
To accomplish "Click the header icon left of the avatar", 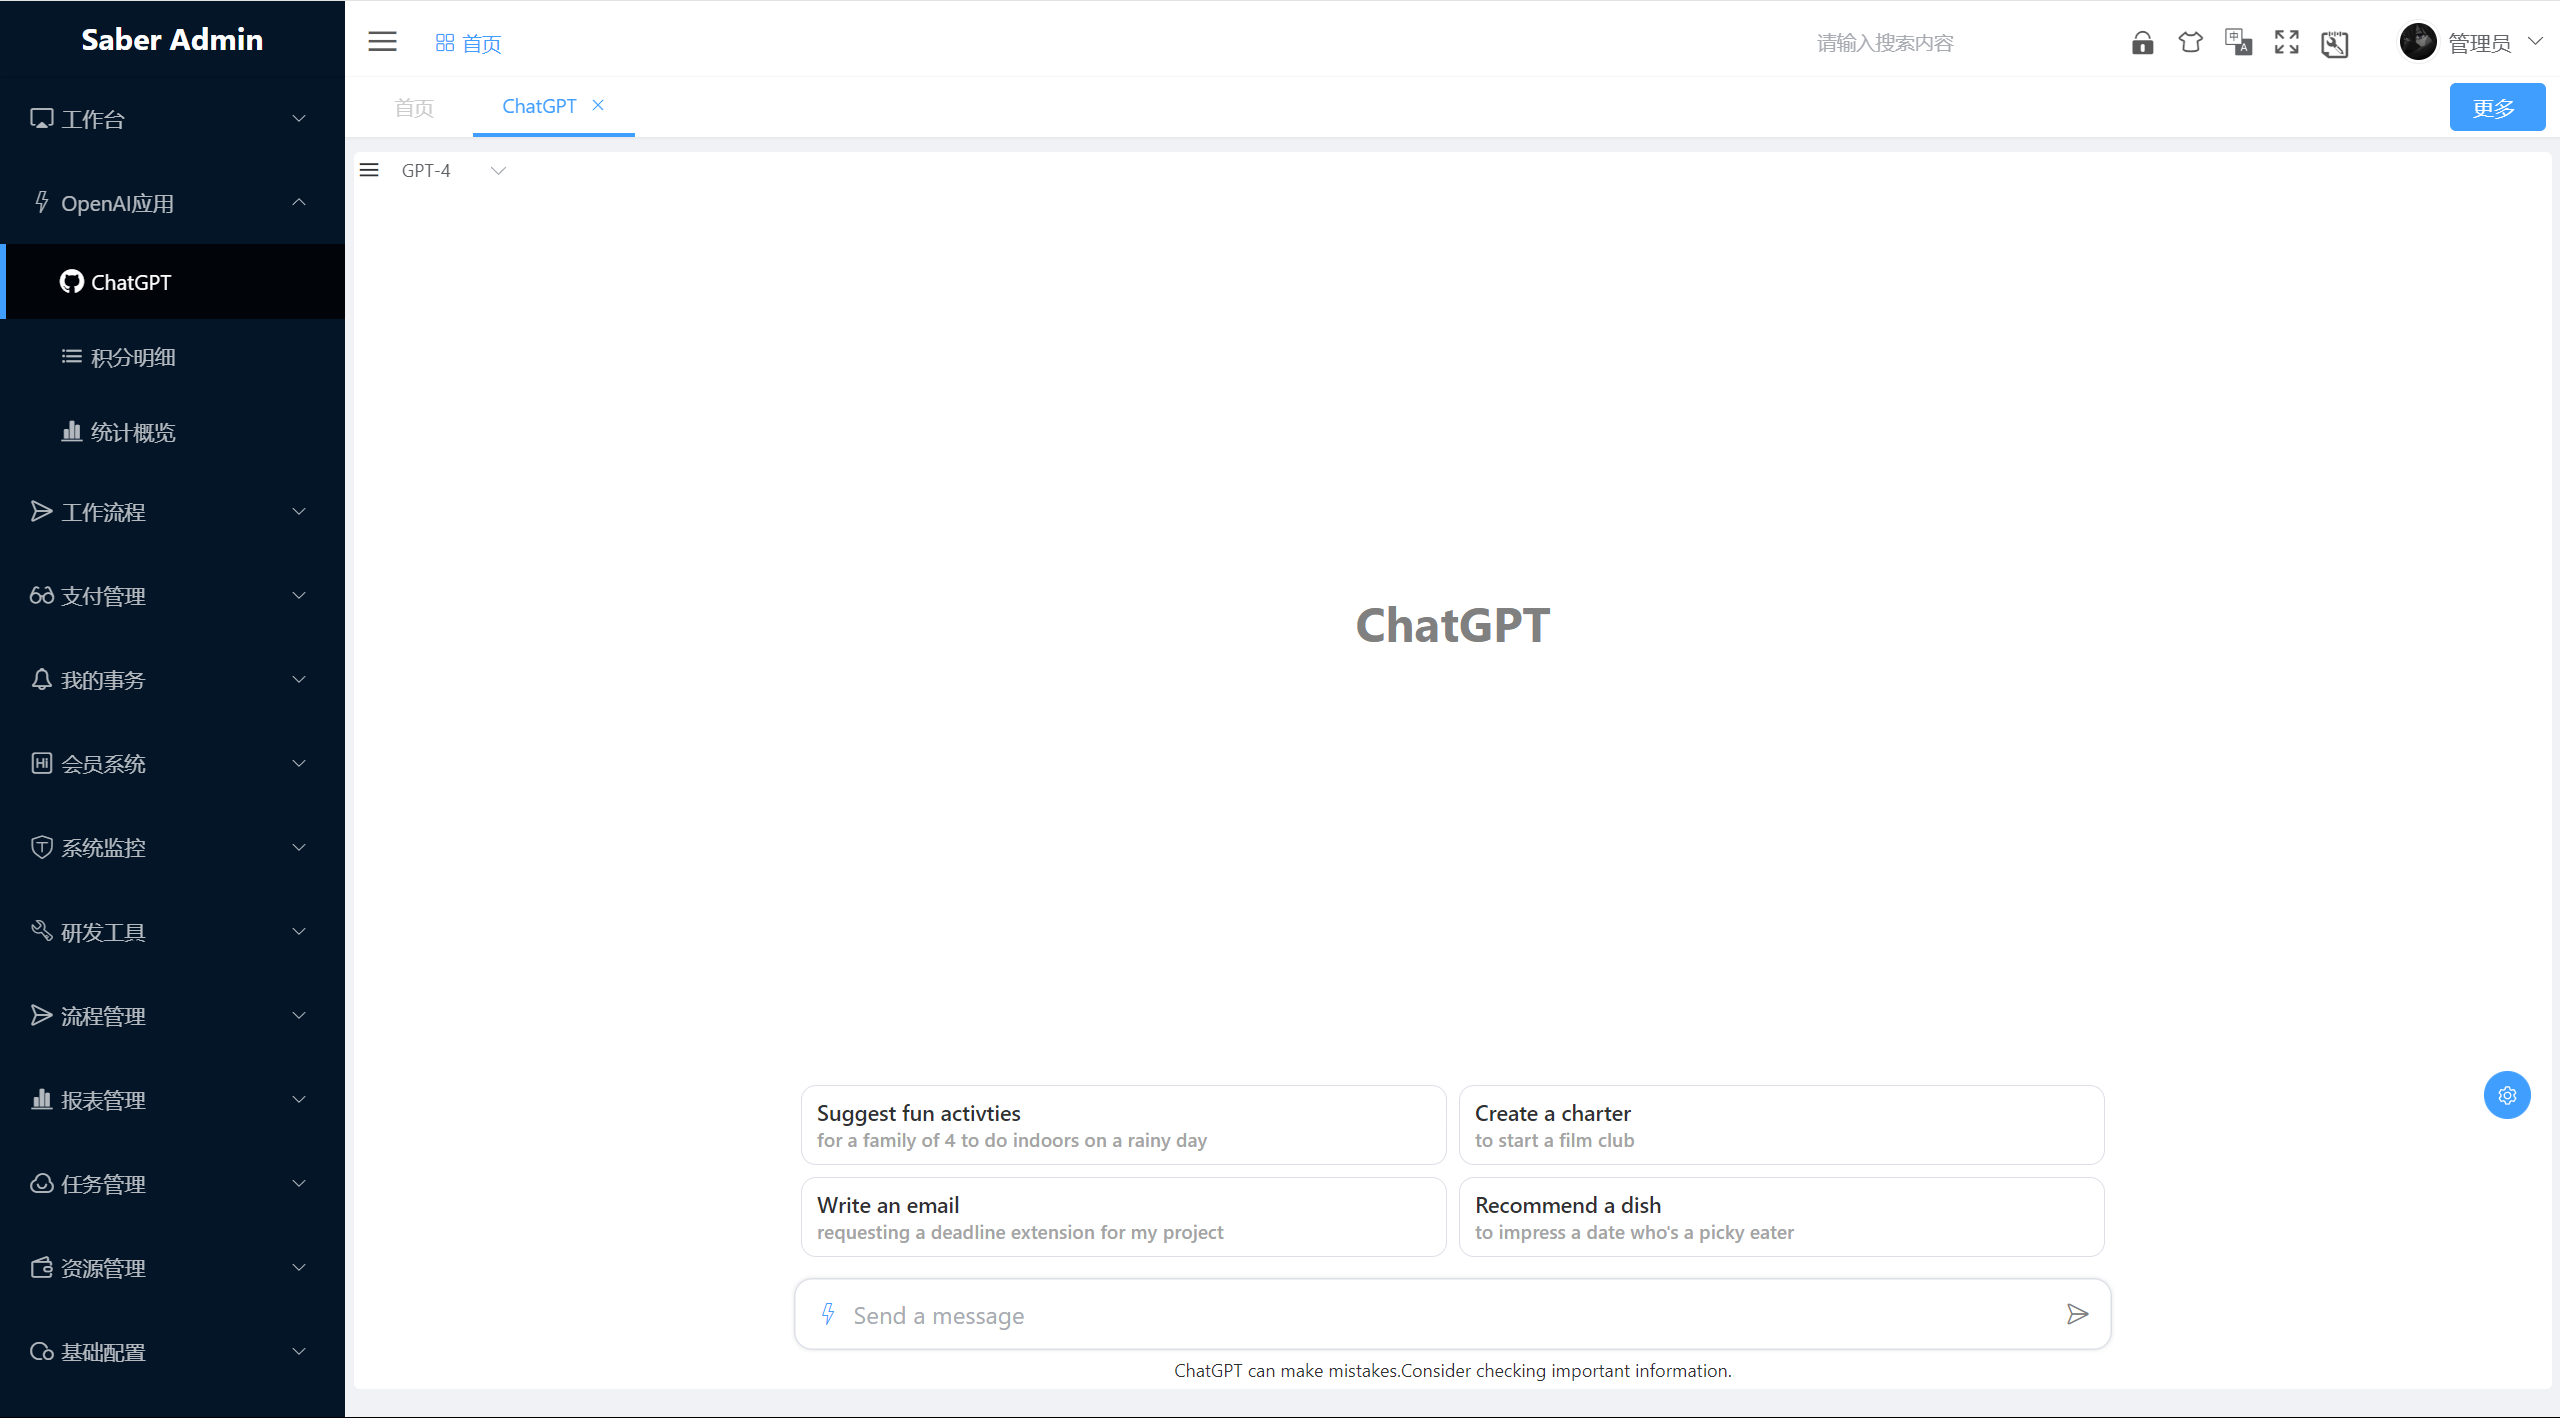I will [2334, 43].
